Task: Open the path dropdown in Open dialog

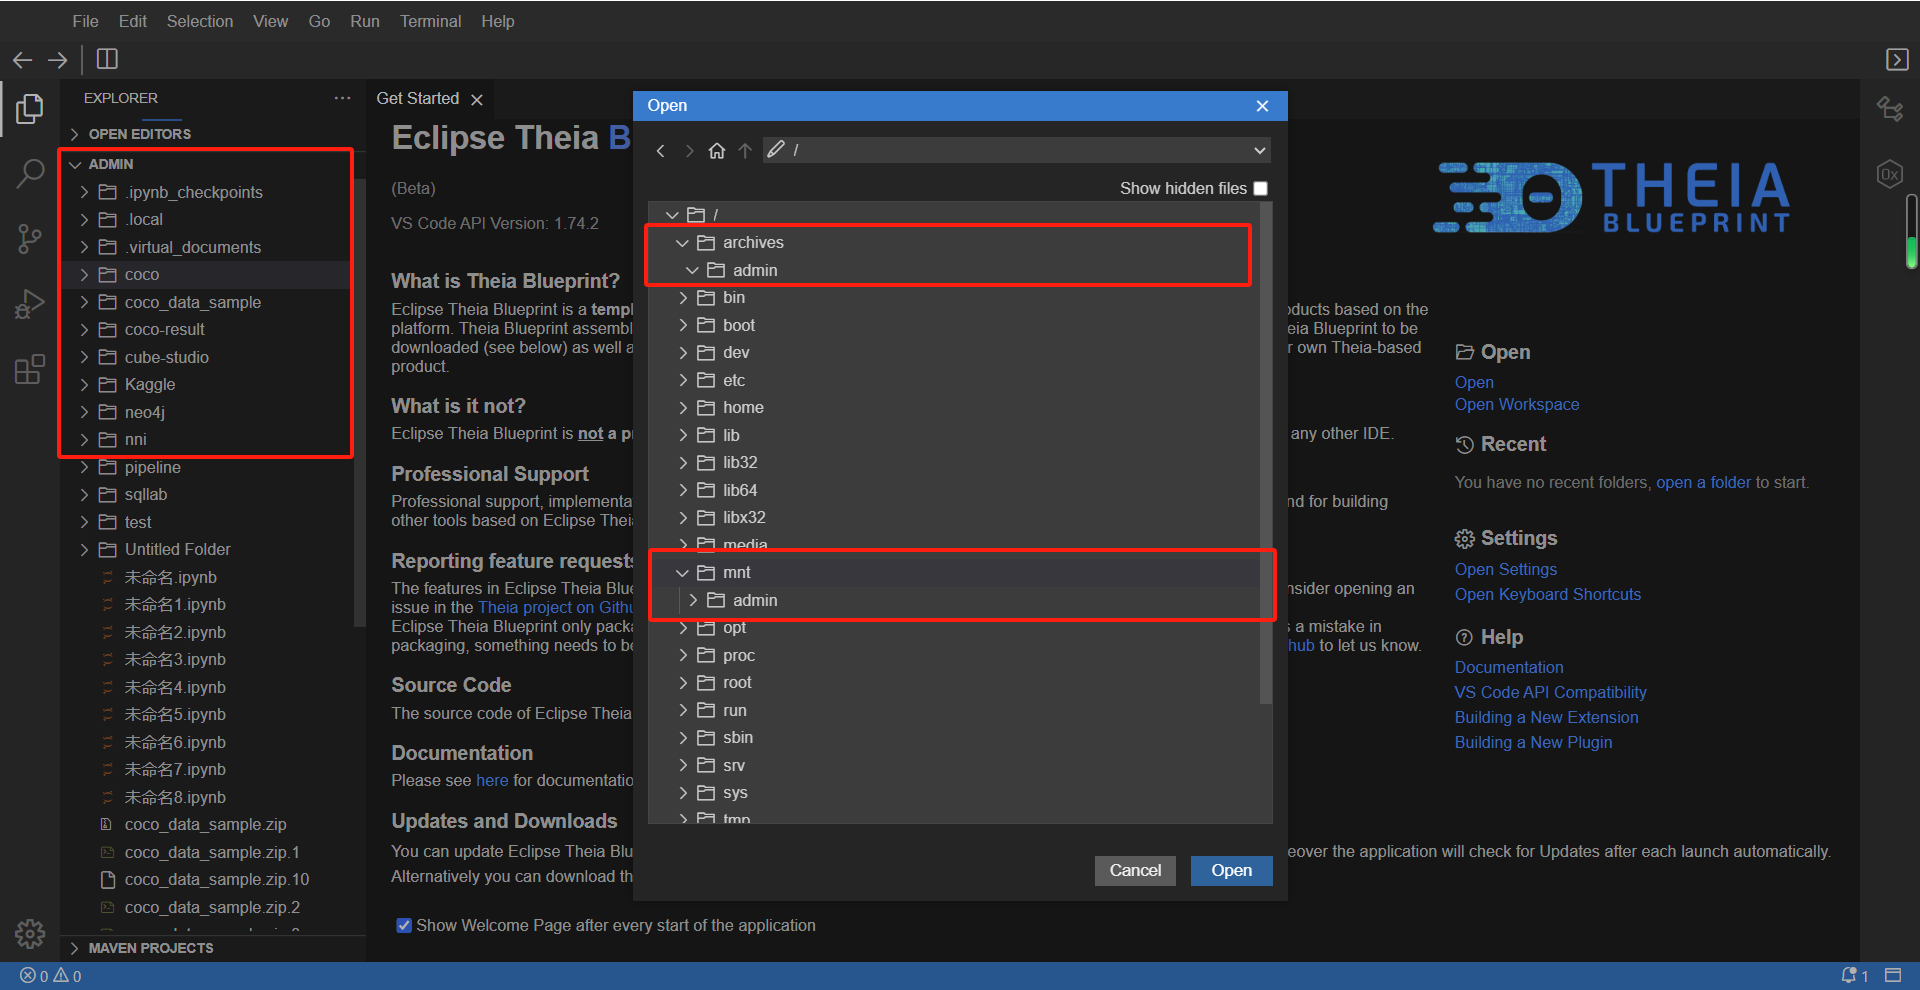Action: click(x=1259, y=150)
